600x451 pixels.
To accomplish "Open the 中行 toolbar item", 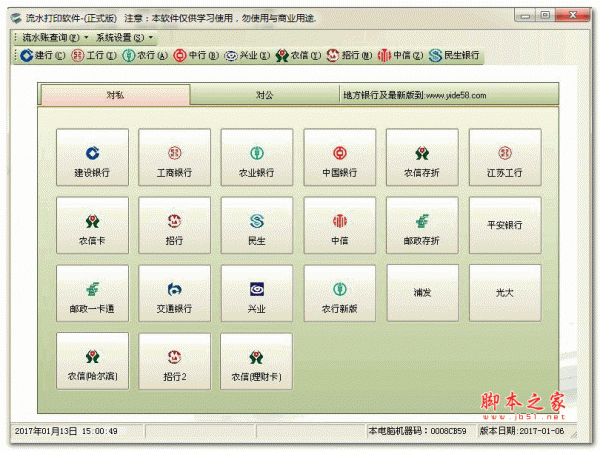I will click(x=196, y=55).
